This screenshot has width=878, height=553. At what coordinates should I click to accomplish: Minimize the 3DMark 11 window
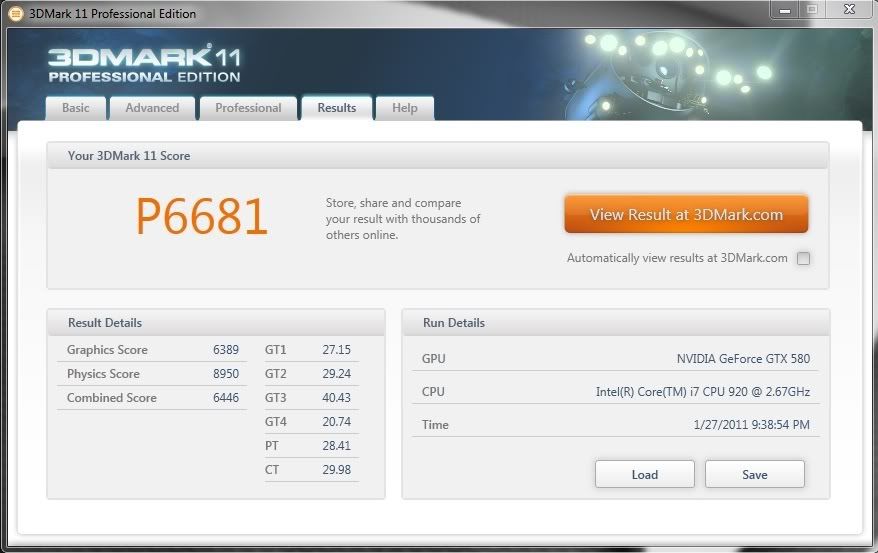pos(784,10)
